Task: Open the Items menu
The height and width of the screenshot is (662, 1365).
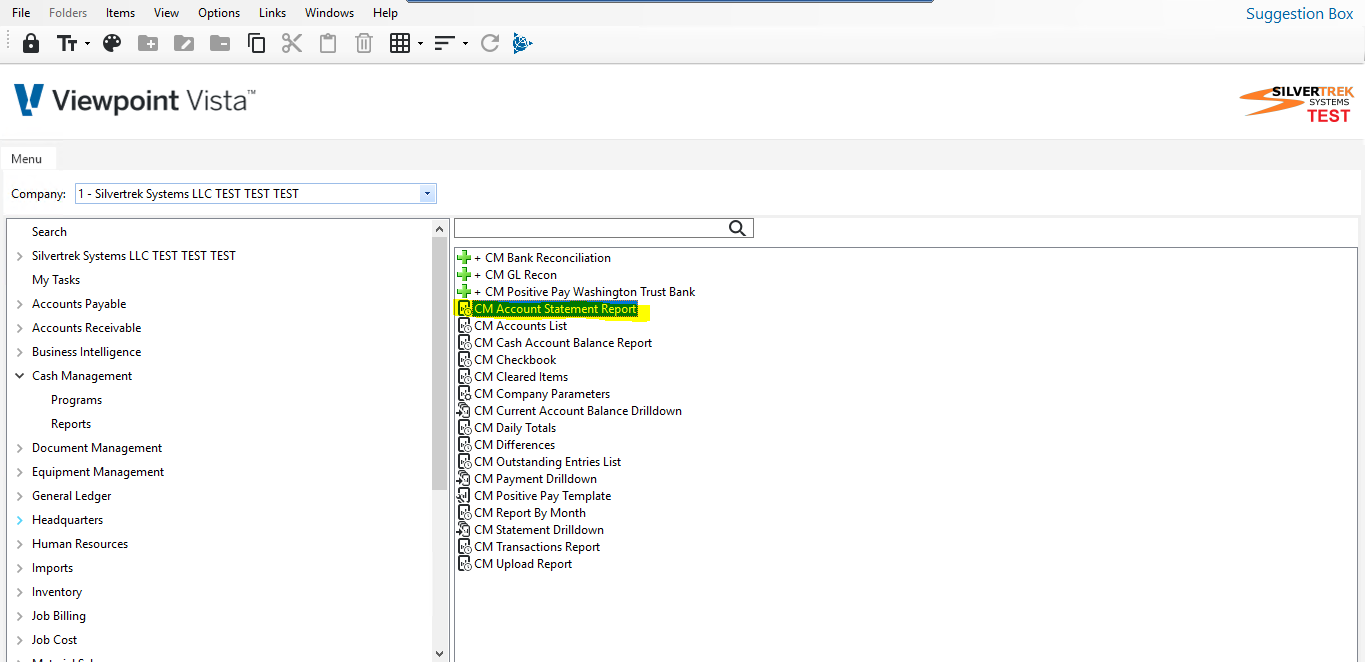Action: coord(120,13)
